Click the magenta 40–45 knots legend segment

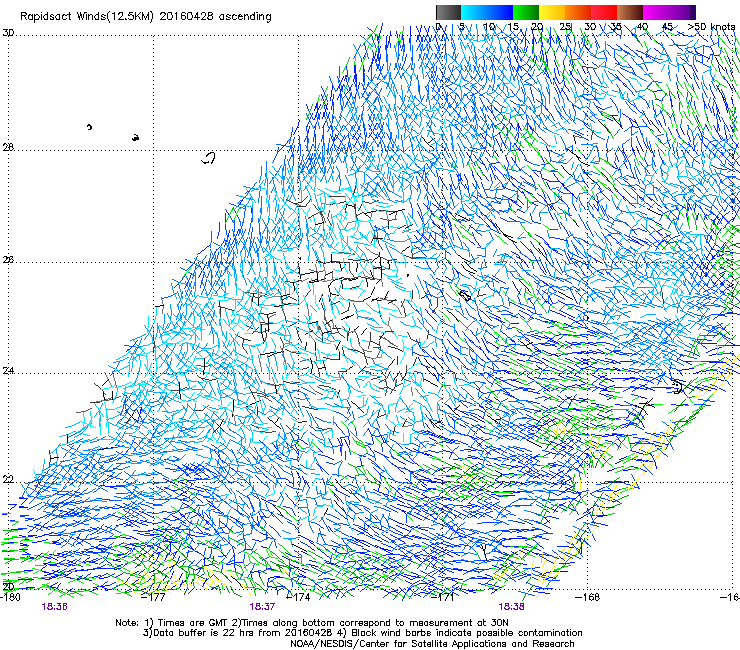656,12
